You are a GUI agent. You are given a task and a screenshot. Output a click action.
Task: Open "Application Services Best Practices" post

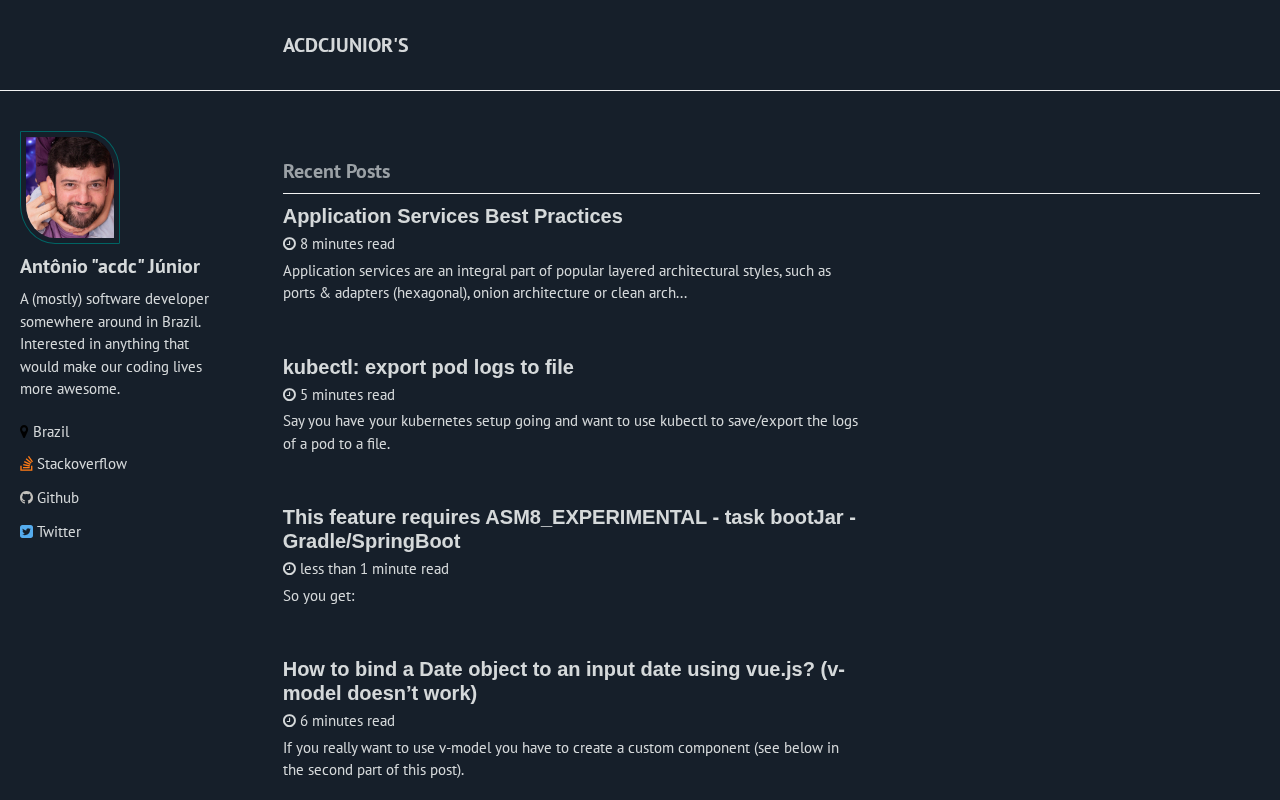pos(452,216)
